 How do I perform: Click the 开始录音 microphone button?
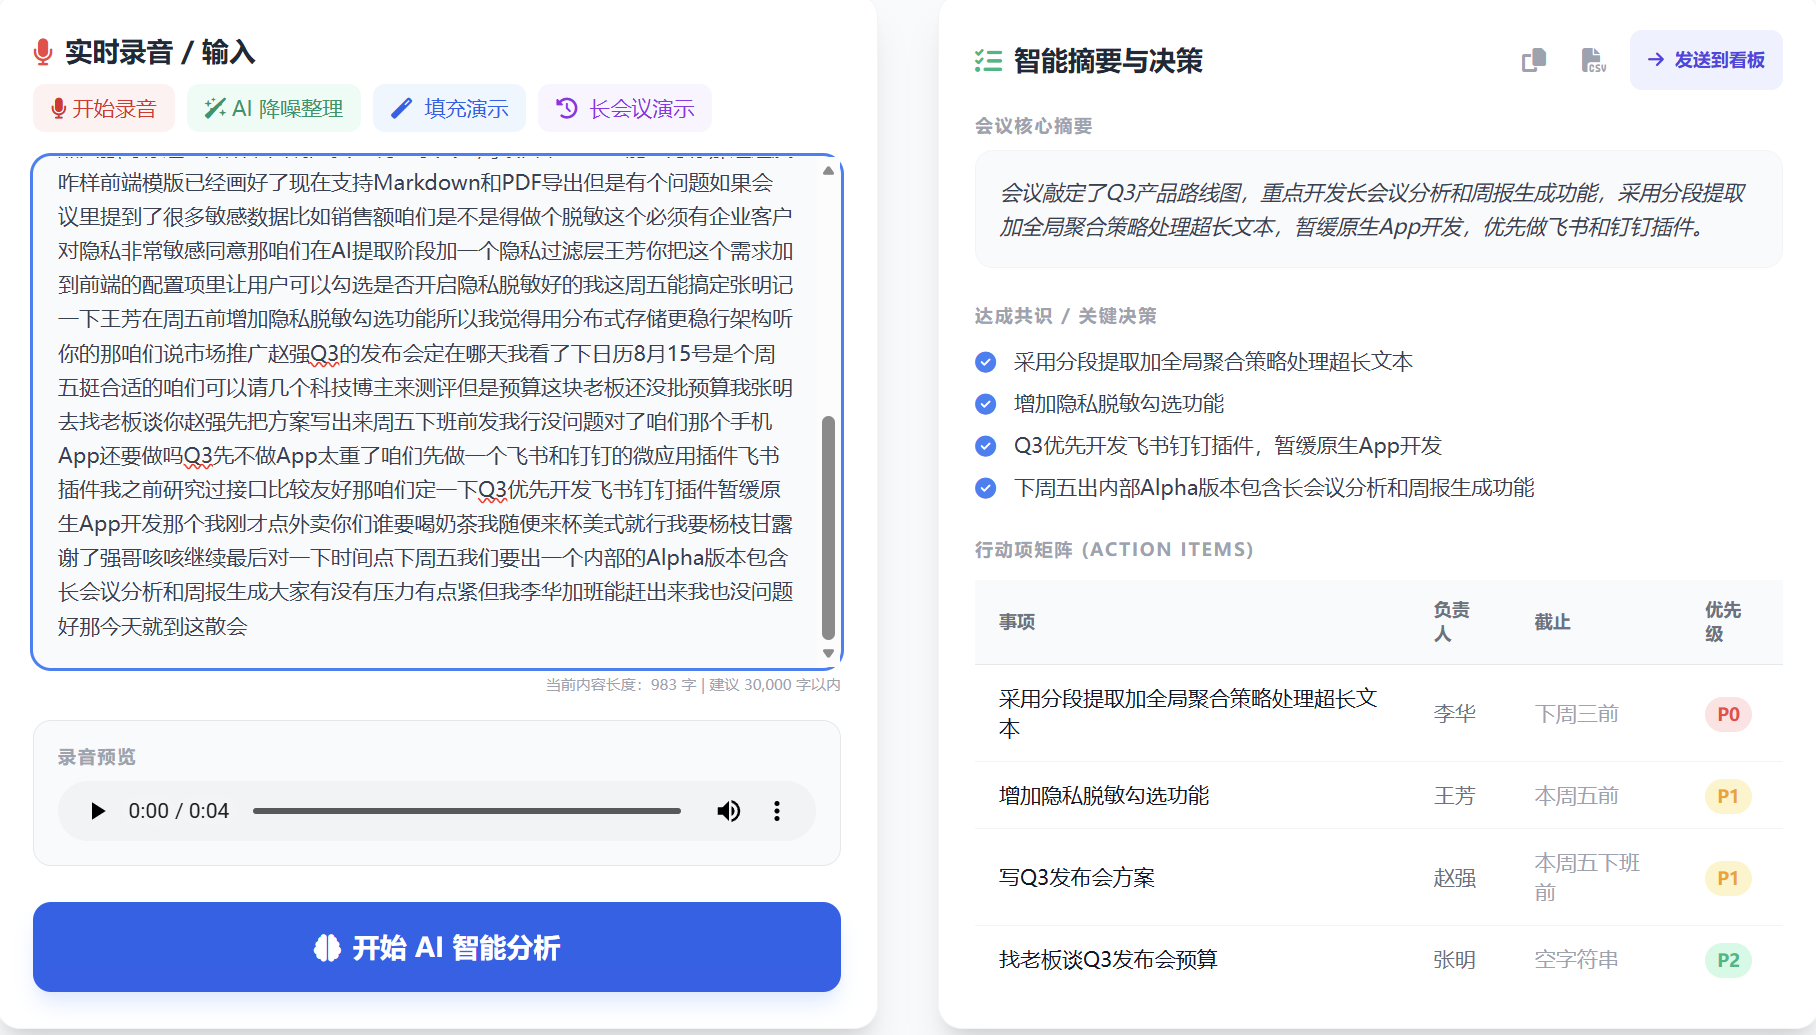pos(104,108)
